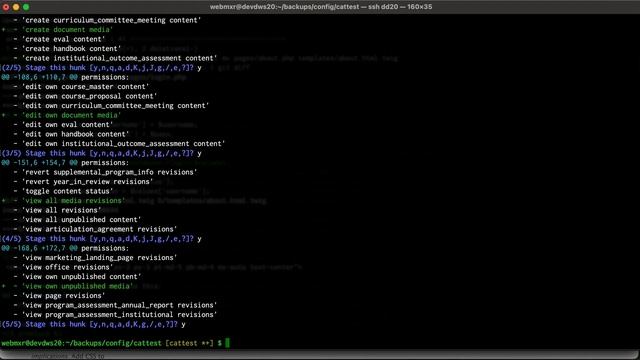Click line 'edit own curriculum_committee_meeting content'
Viewport: 640px width, 360px height.
coord(111,106)
